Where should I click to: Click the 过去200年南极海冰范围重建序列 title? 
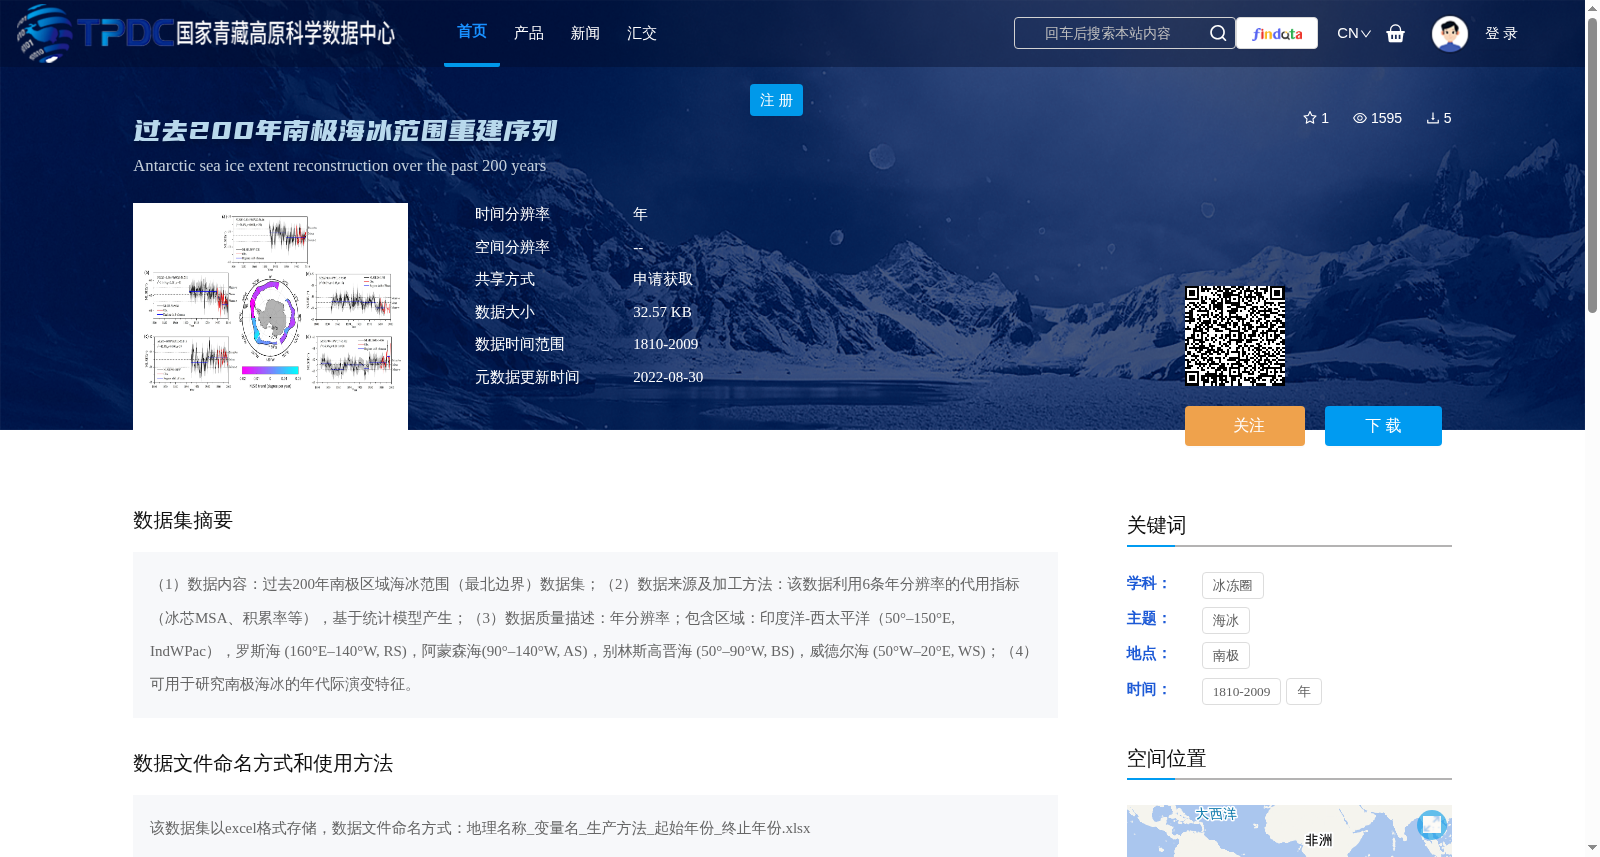tap(345, 131)
